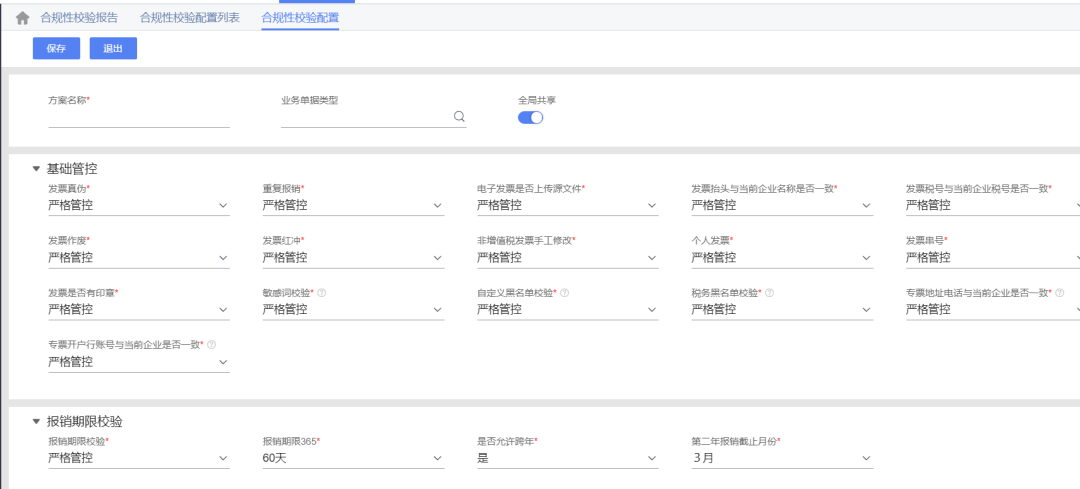Image resolution: width=1080 pixels, height=489 pixels.
Task: Show help tooltip for 税务黑名单校验
Action: coord(769,293)
